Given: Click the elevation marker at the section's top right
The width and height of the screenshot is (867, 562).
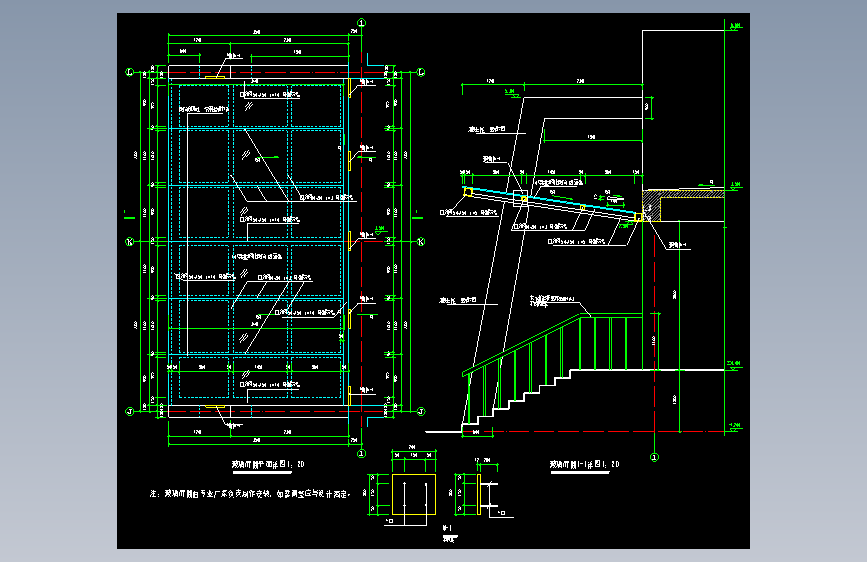Looking at the screenshot, I should (x=735, y=26).
